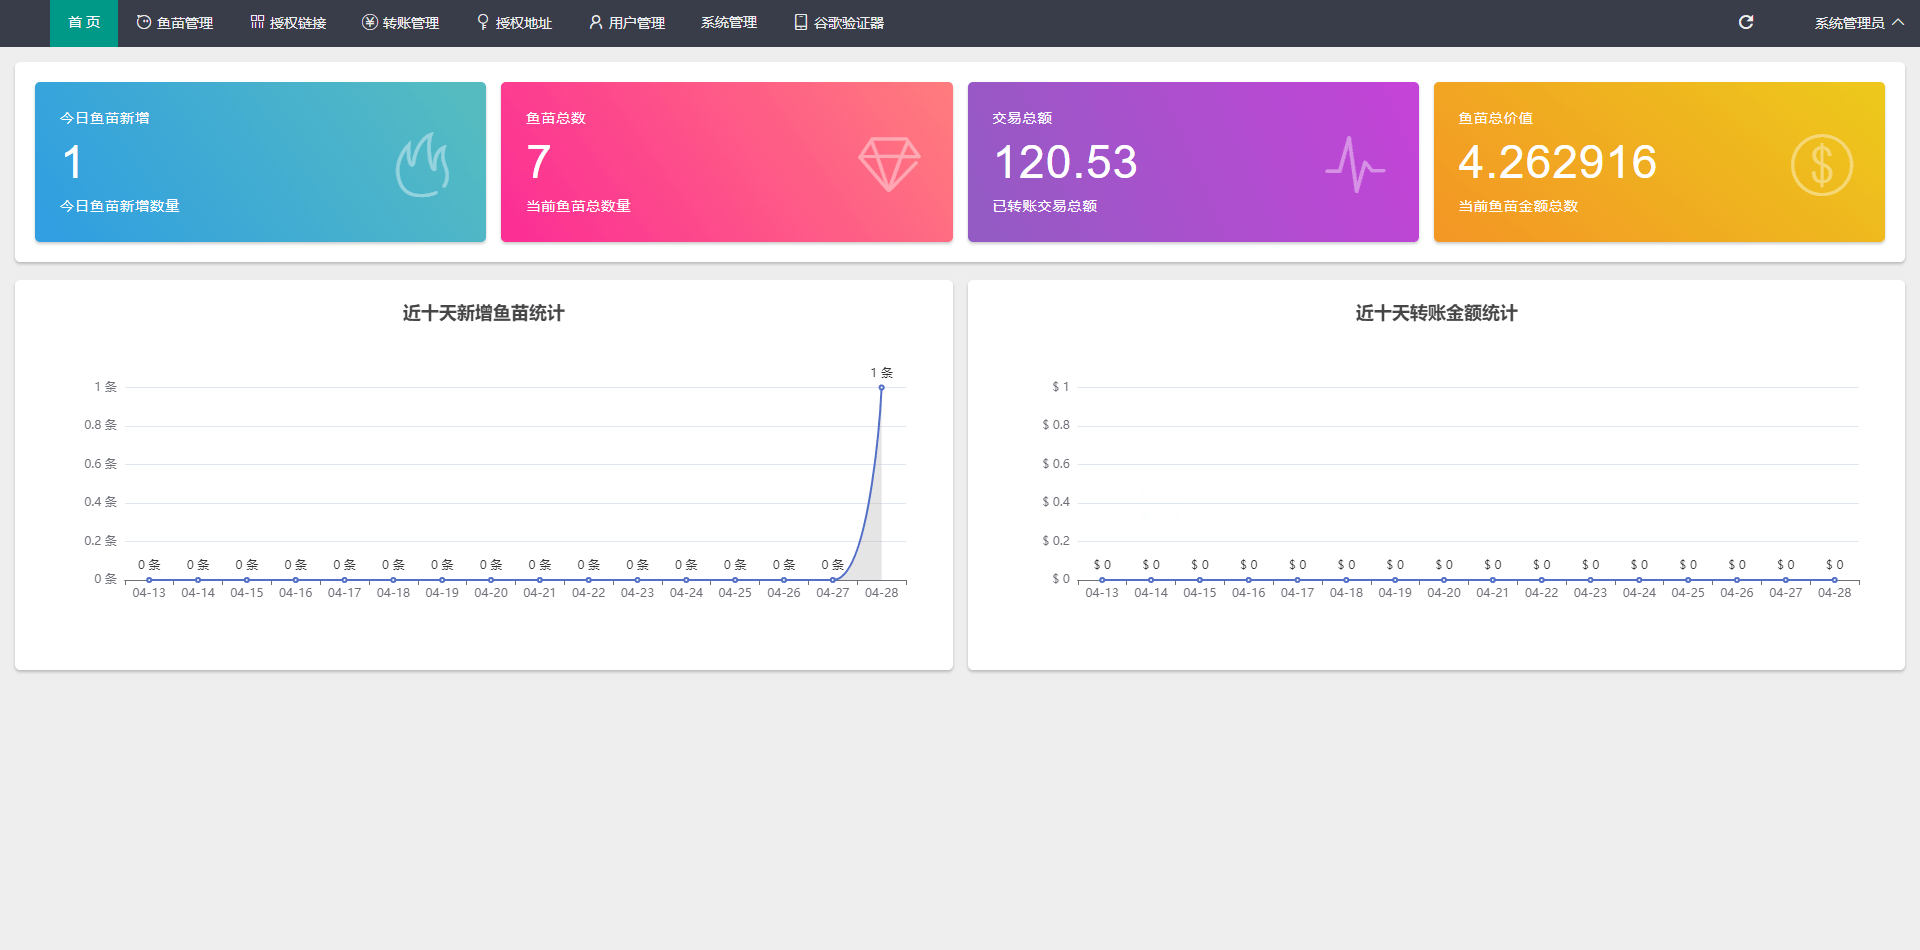Viewport: 1920px width, 950px height.
Task: Open the 用户管理 menu
Action: coord(626,23)
